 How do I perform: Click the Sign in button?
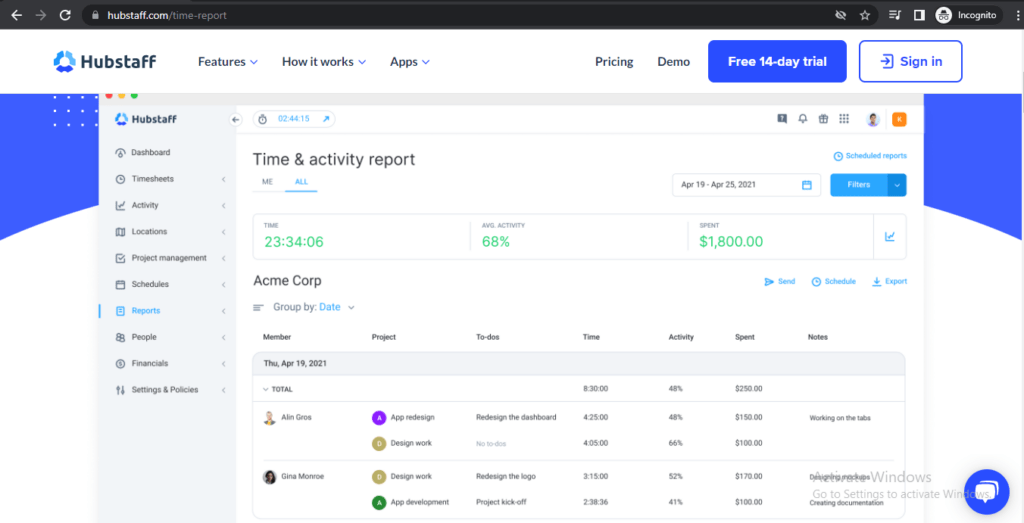tap(910, 61)
